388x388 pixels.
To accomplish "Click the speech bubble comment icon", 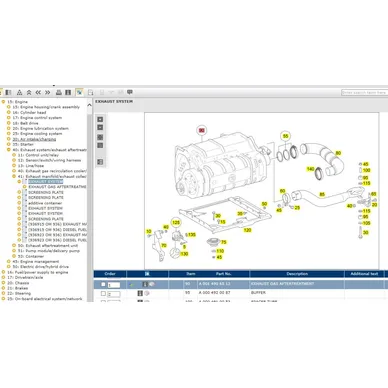I will (130, 92).
